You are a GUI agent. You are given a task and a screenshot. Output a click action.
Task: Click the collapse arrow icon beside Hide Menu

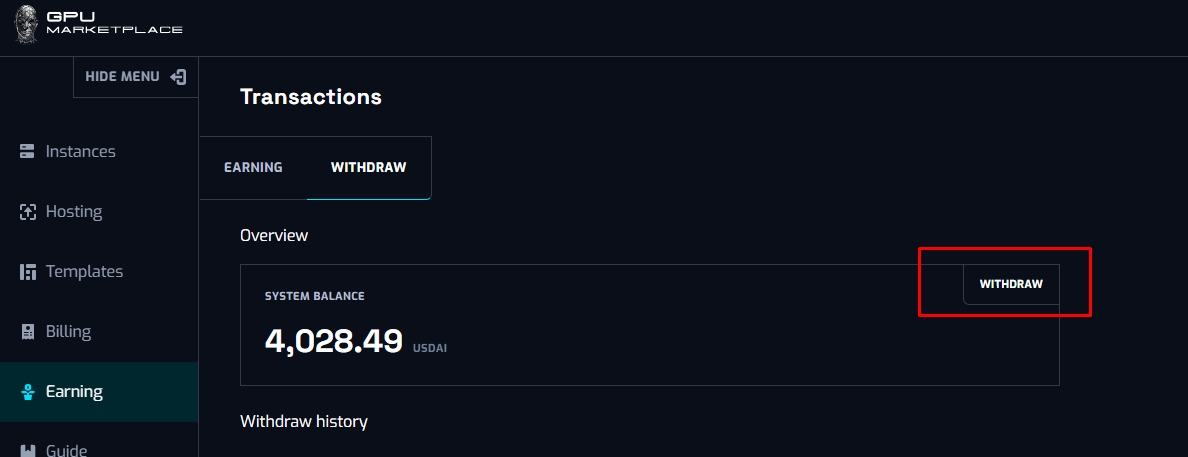click(178, 77)
